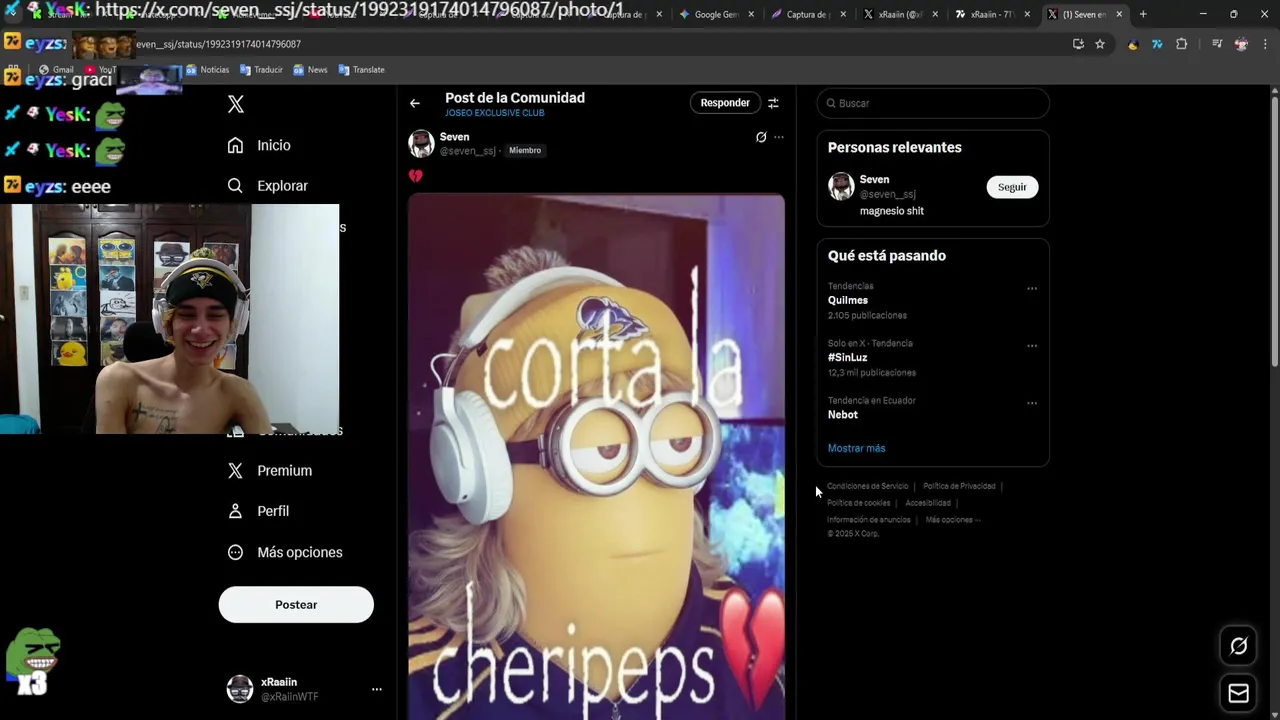Open Información de anuncios link
The image size is (1280, 720).
pos(868,520)
